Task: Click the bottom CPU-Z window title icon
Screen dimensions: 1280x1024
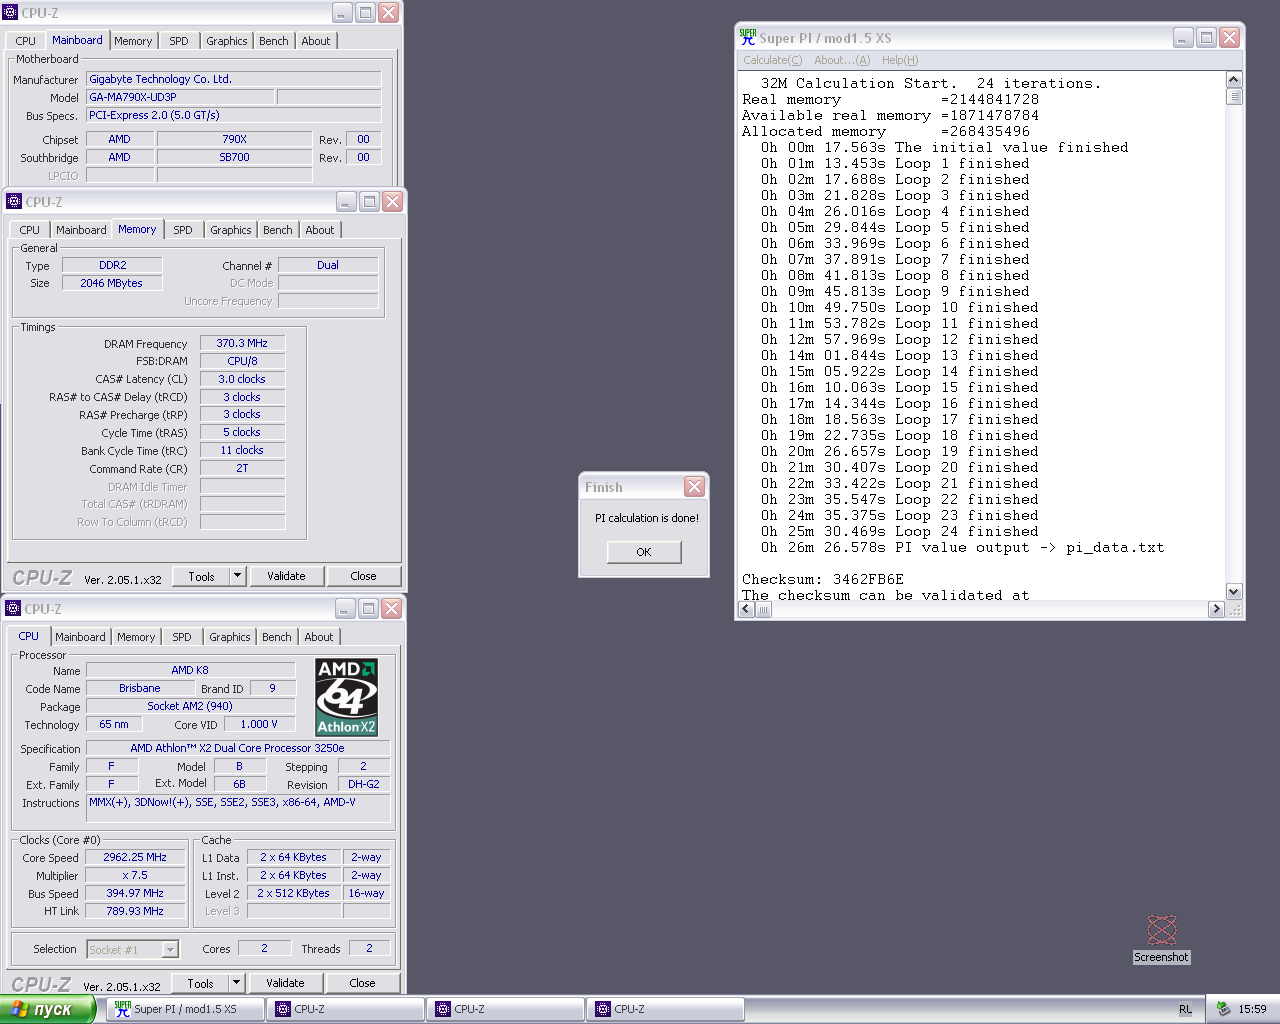Action: pos(13,608)
